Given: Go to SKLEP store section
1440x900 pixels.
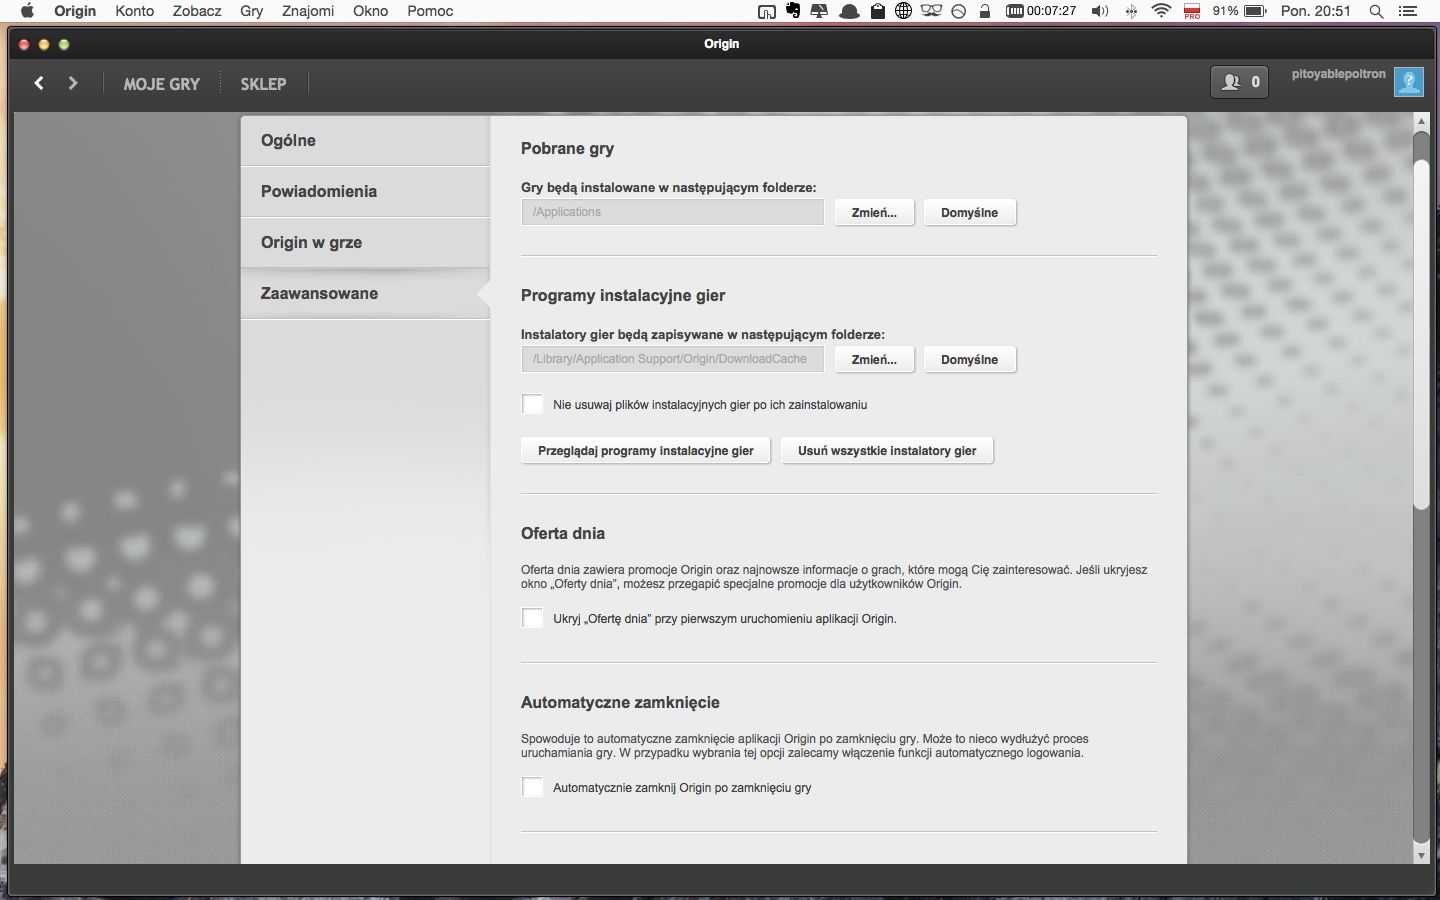Looking at the screenshot, I should [263, 84].
